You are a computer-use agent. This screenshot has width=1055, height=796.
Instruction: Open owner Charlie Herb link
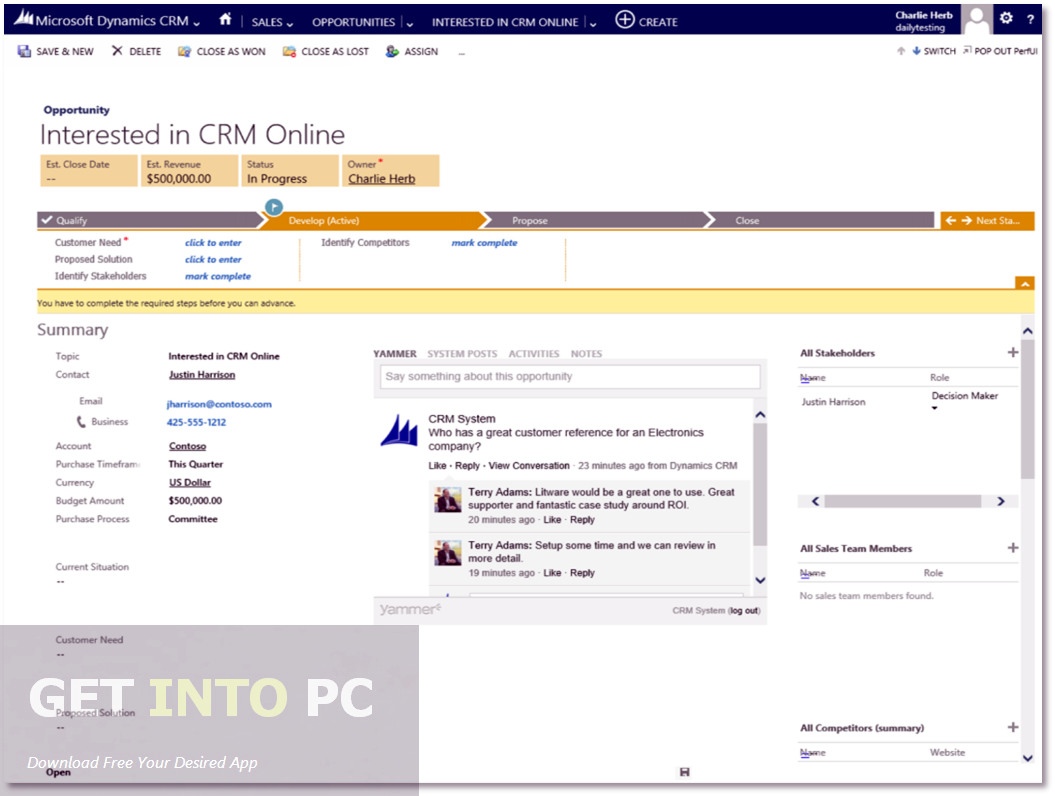pyautogui.click(x=381, y=179)
